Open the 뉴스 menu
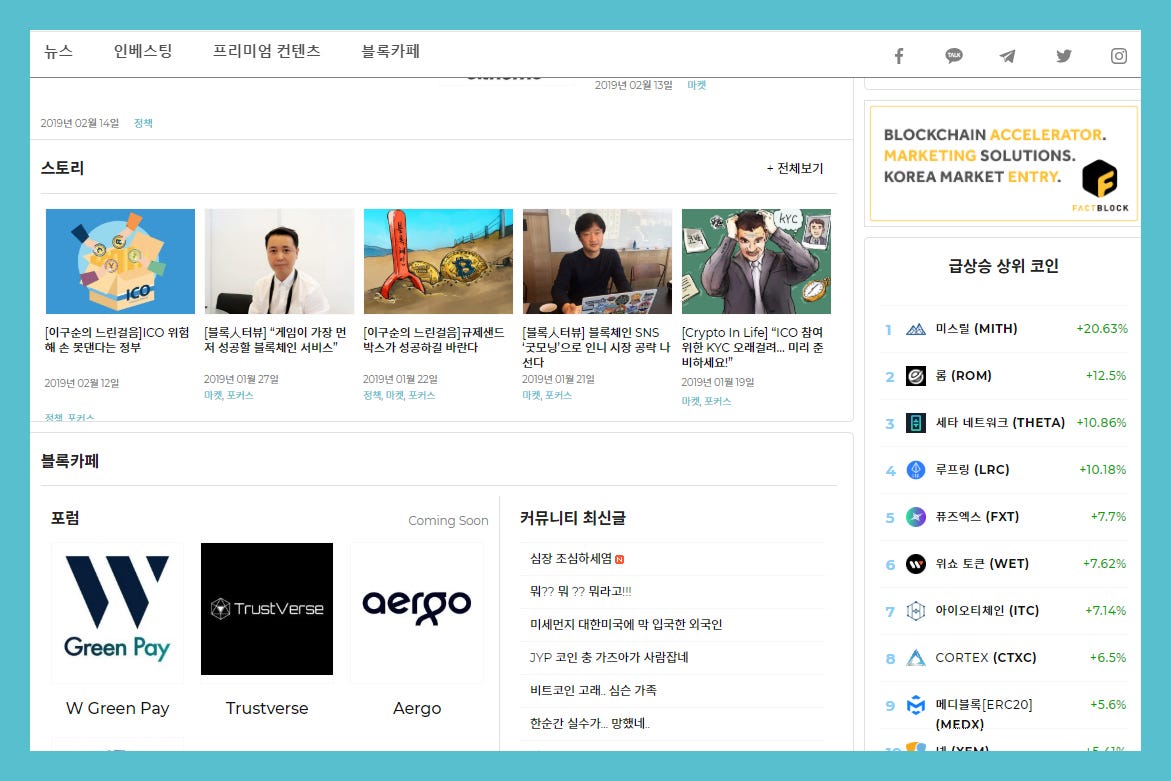The height and width of the screenshot is (781, 1171). tap(58, 51)
